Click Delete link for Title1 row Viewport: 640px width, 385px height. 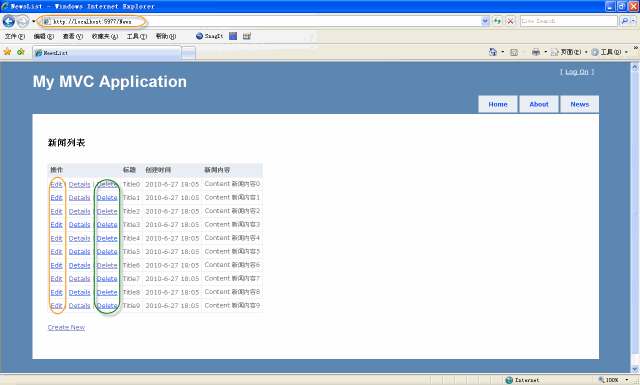click(x=107, y=198)
